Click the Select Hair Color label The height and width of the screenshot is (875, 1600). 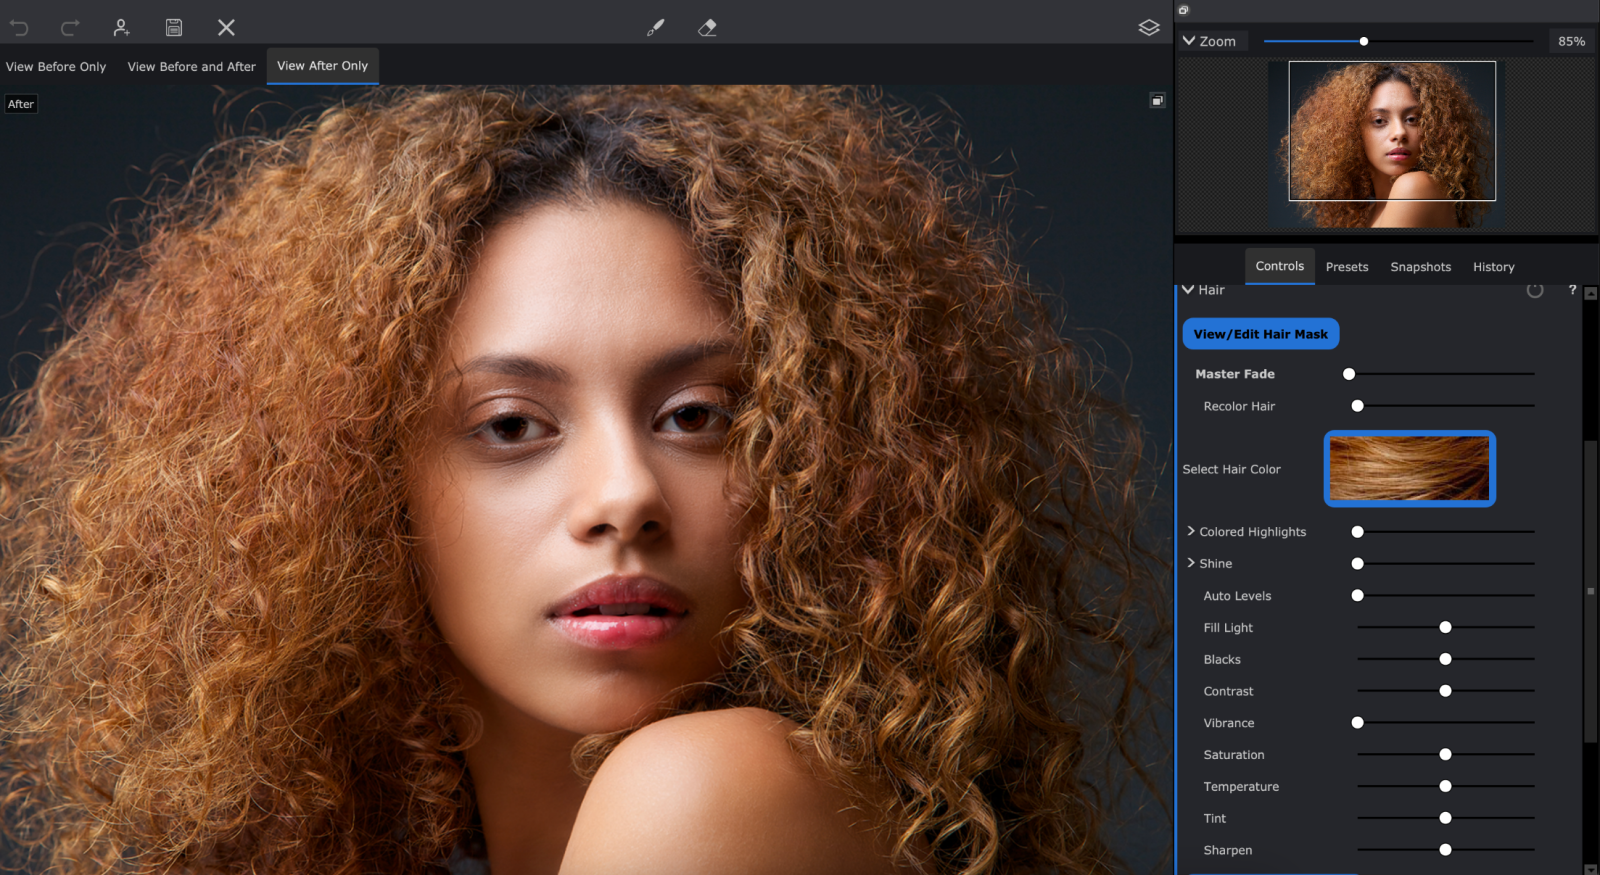(x=1231, y=469)
